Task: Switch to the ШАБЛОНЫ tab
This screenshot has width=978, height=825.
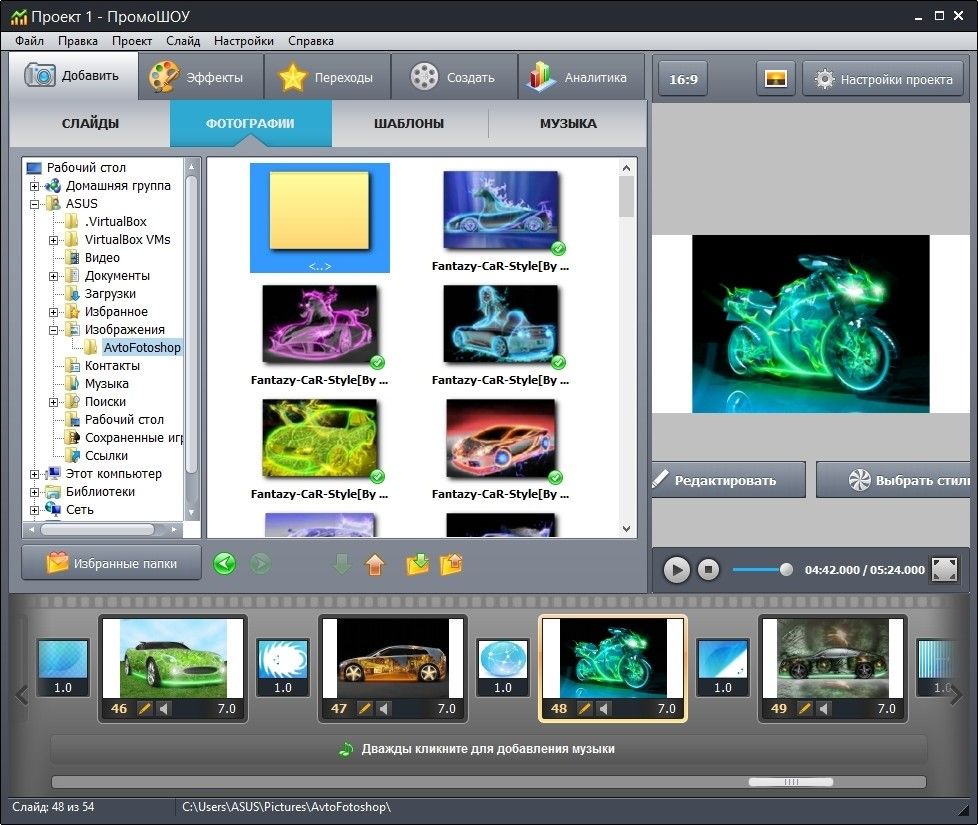Action: pyautogui.click(x=409, y=124)
